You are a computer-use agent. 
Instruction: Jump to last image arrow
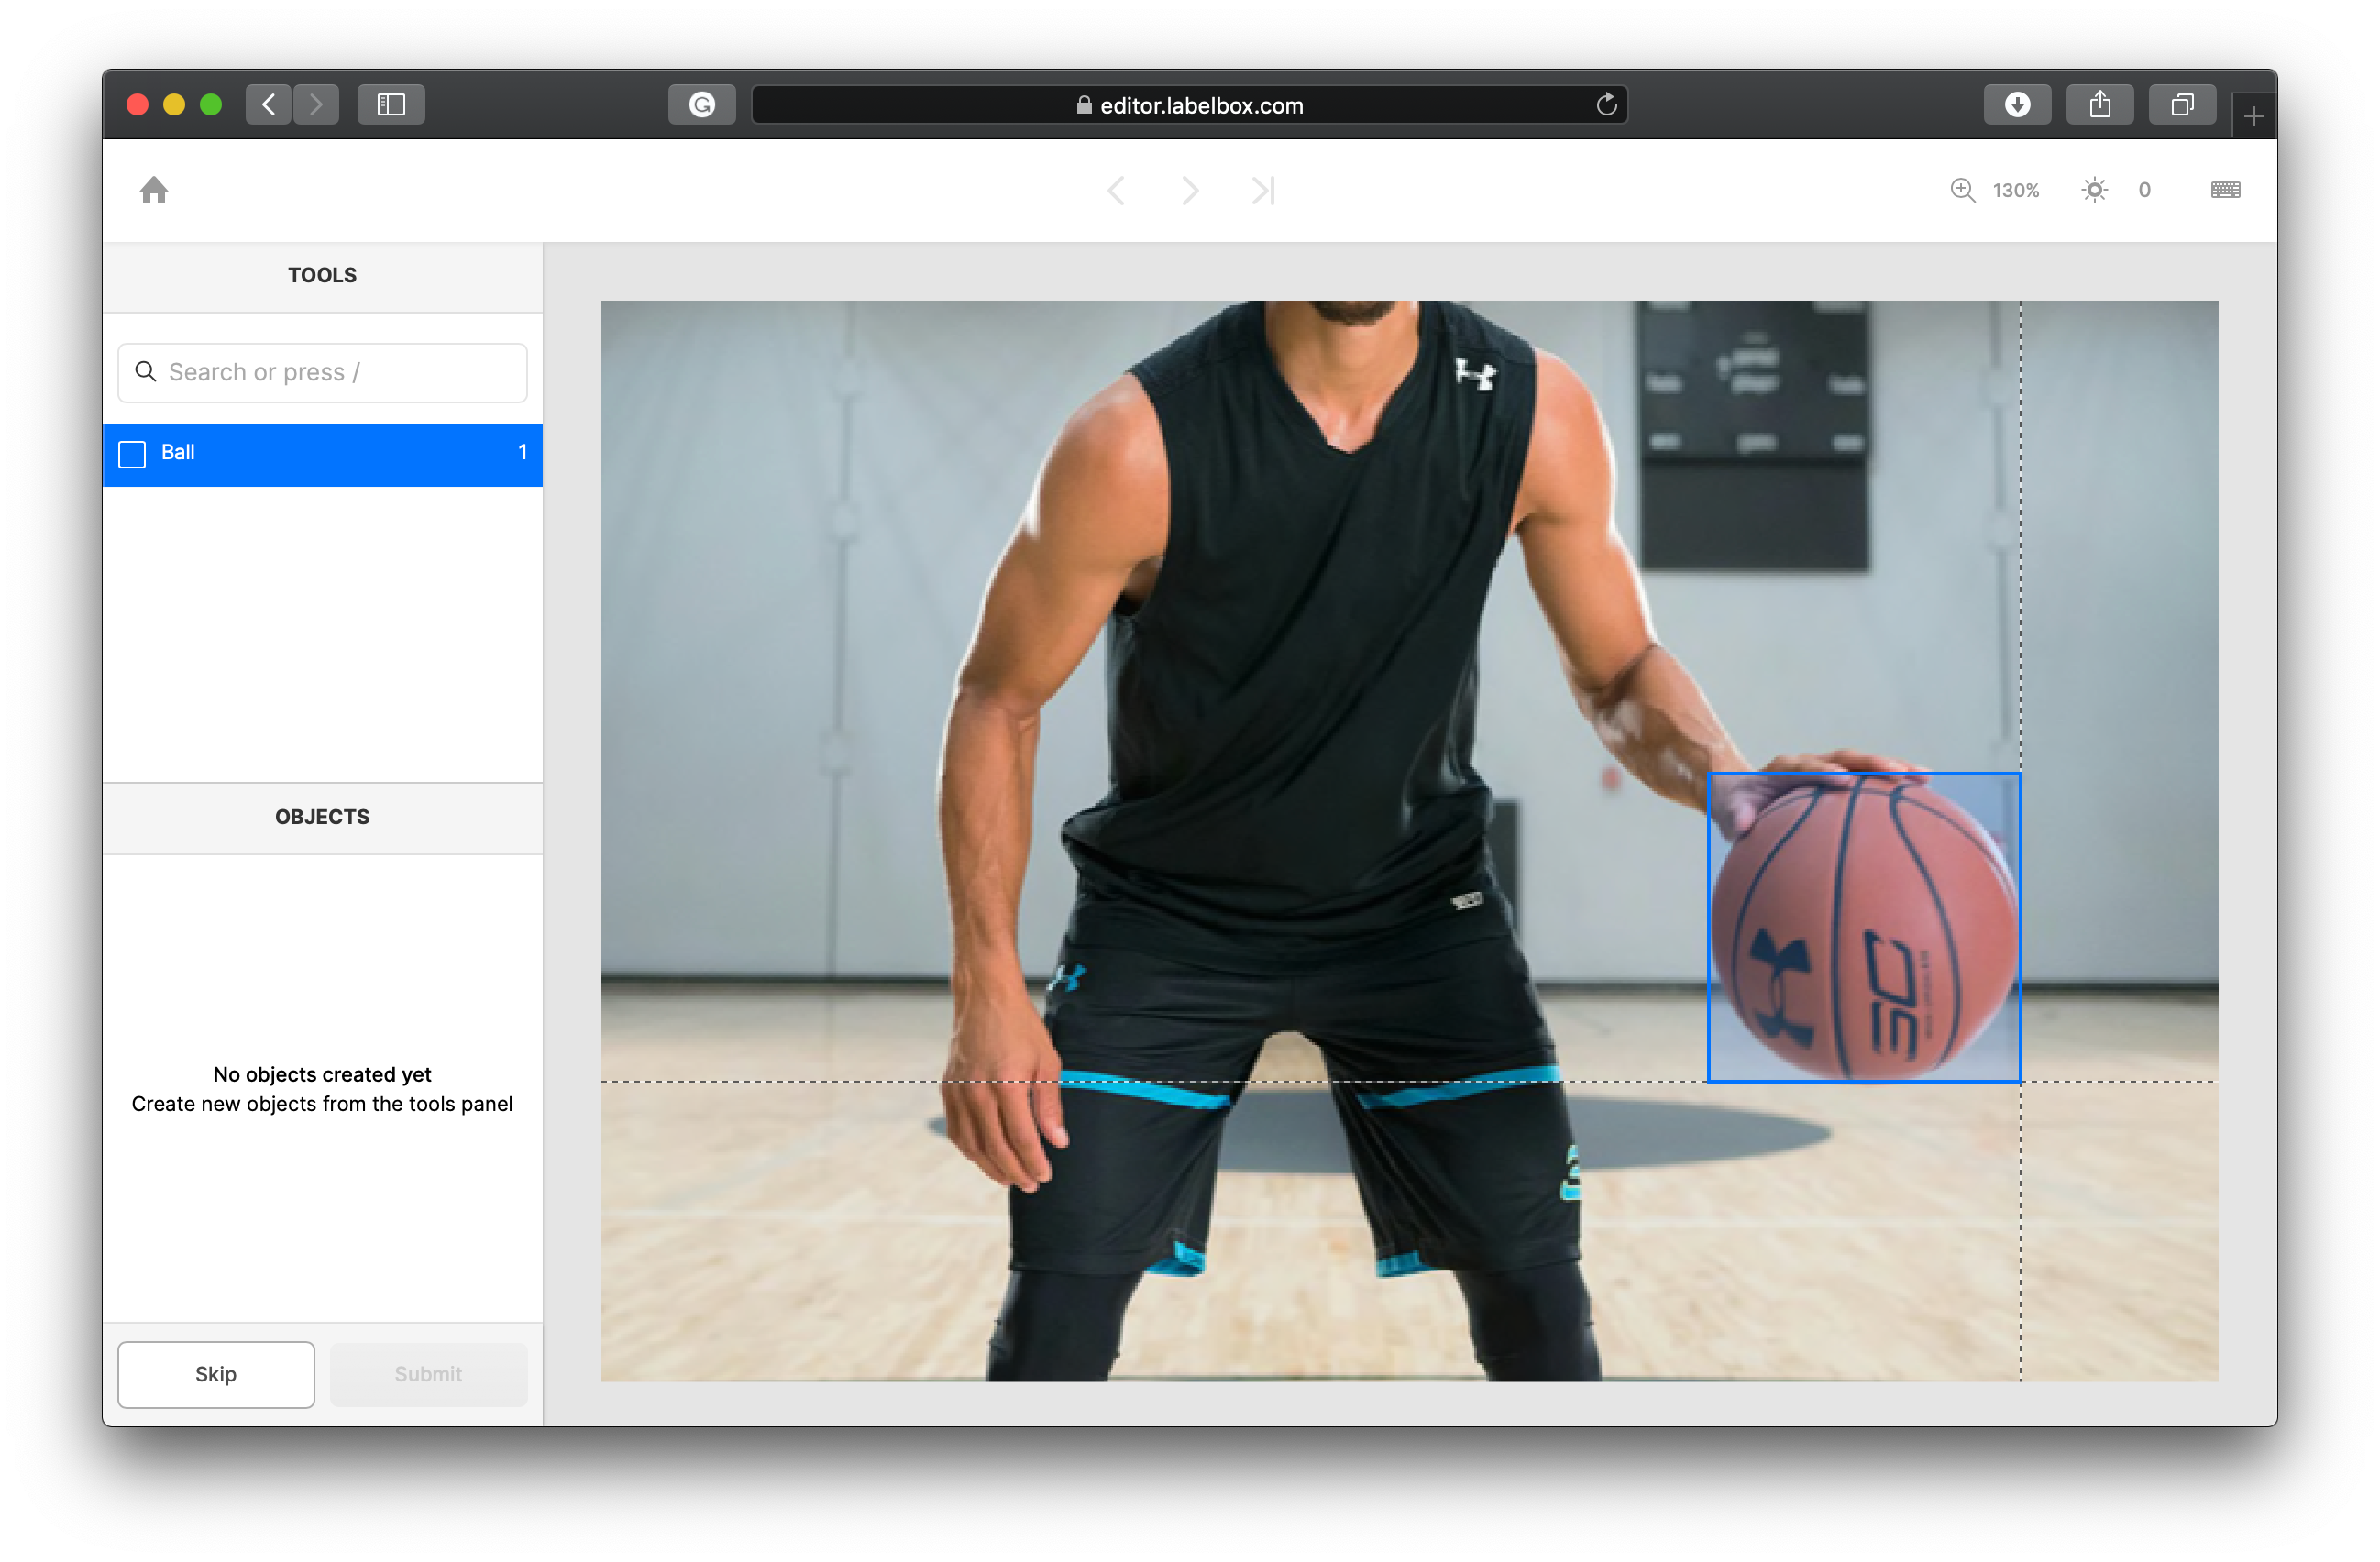pyautogui.click(x=1263, y=190)
